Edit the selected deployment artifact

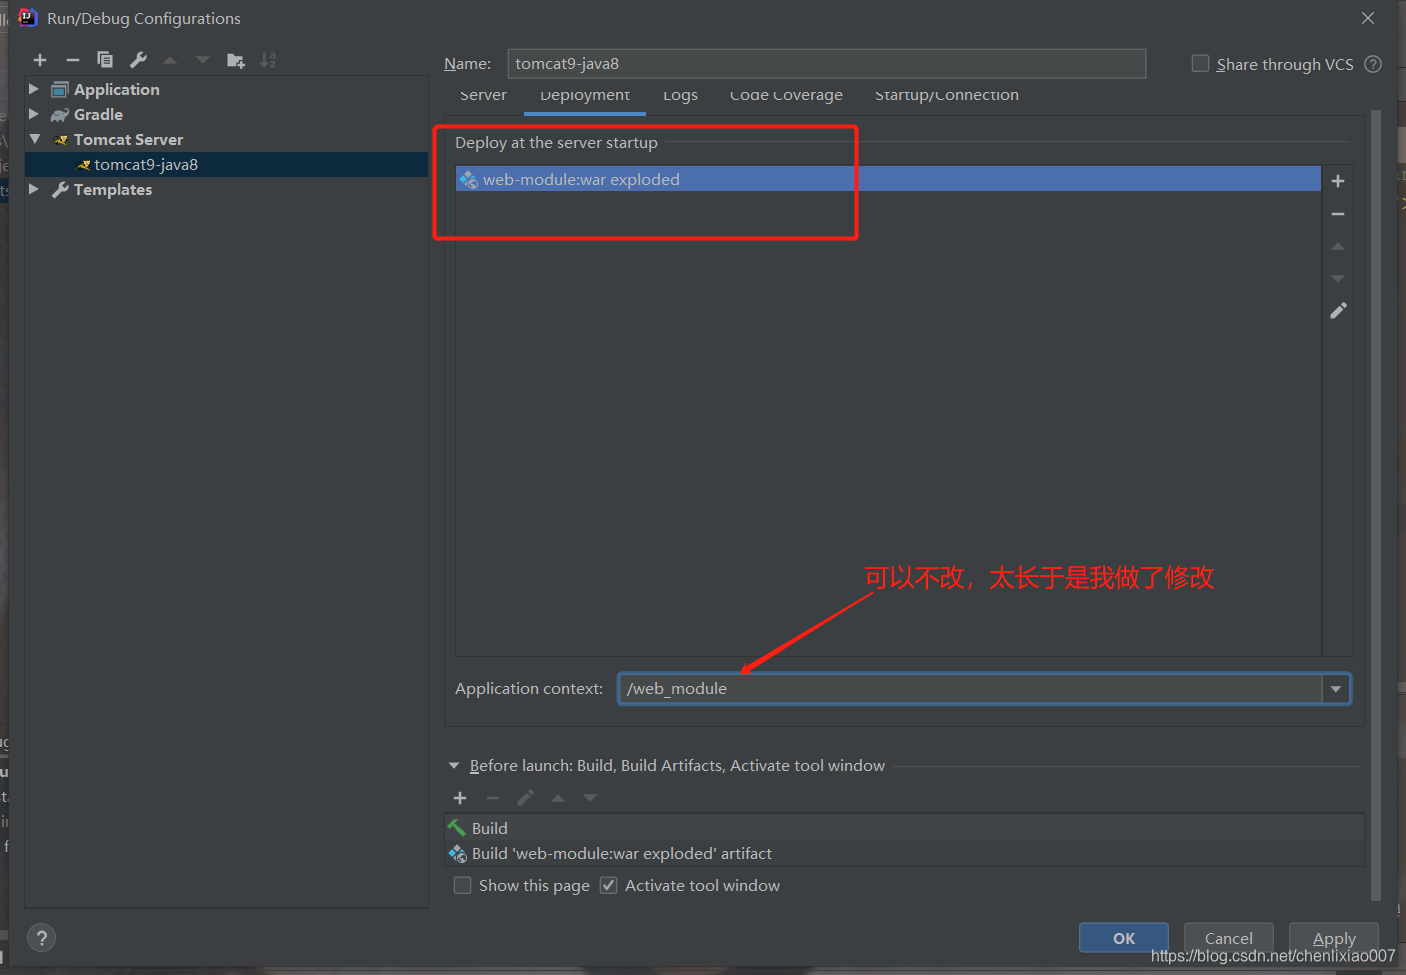pyautogui.click(x=1338, y=311)
